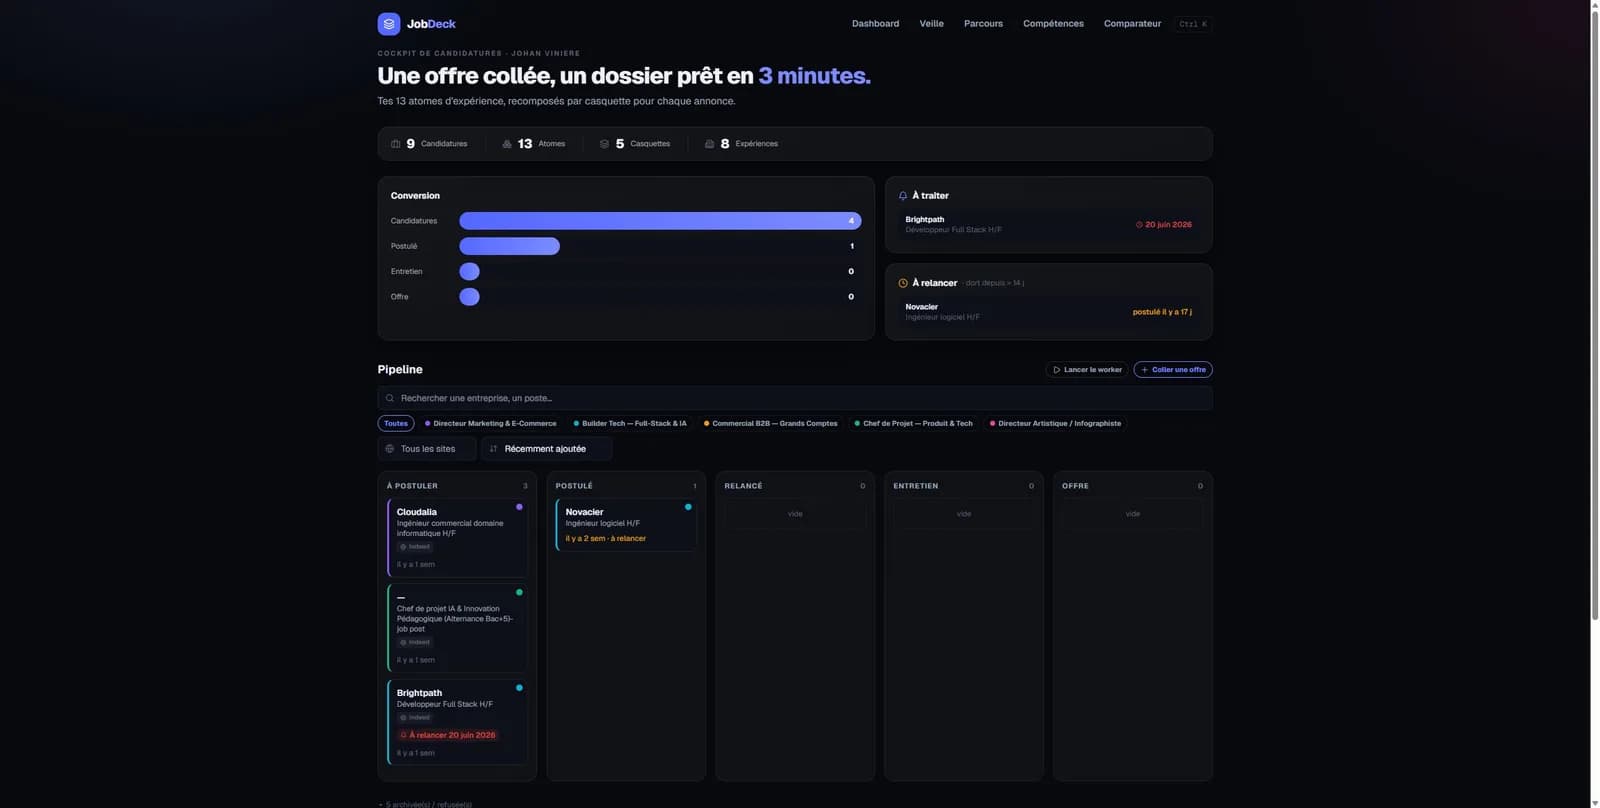Open the Tous les sites dropdown
The width and height of the screenshot is (1600, 808).
tap(427, 449)
